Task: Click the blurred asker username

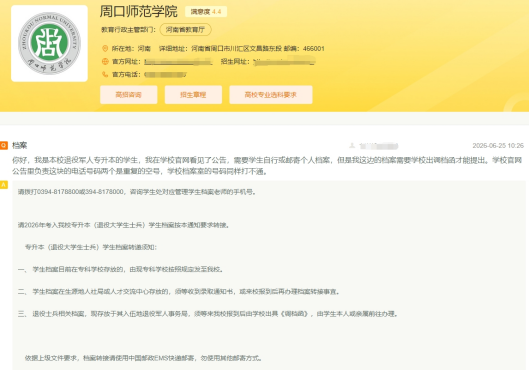Action: click(379, 146)
